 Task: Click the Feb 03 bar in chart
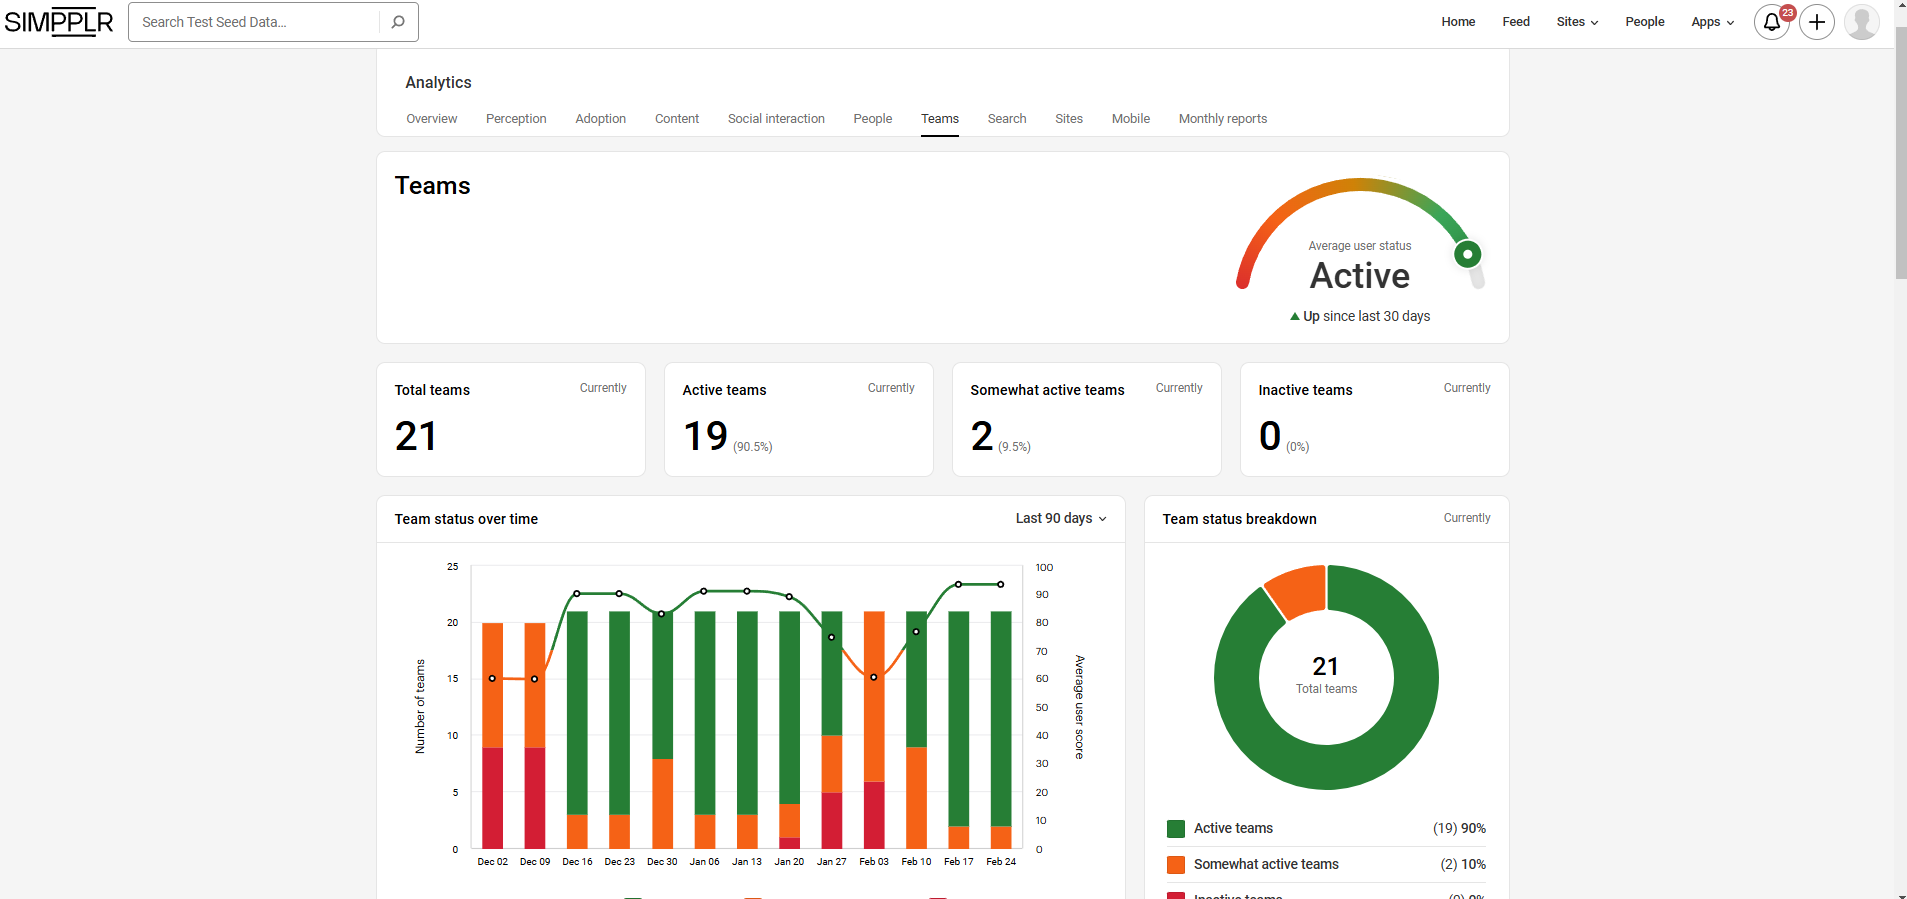[x=874, y=730]
